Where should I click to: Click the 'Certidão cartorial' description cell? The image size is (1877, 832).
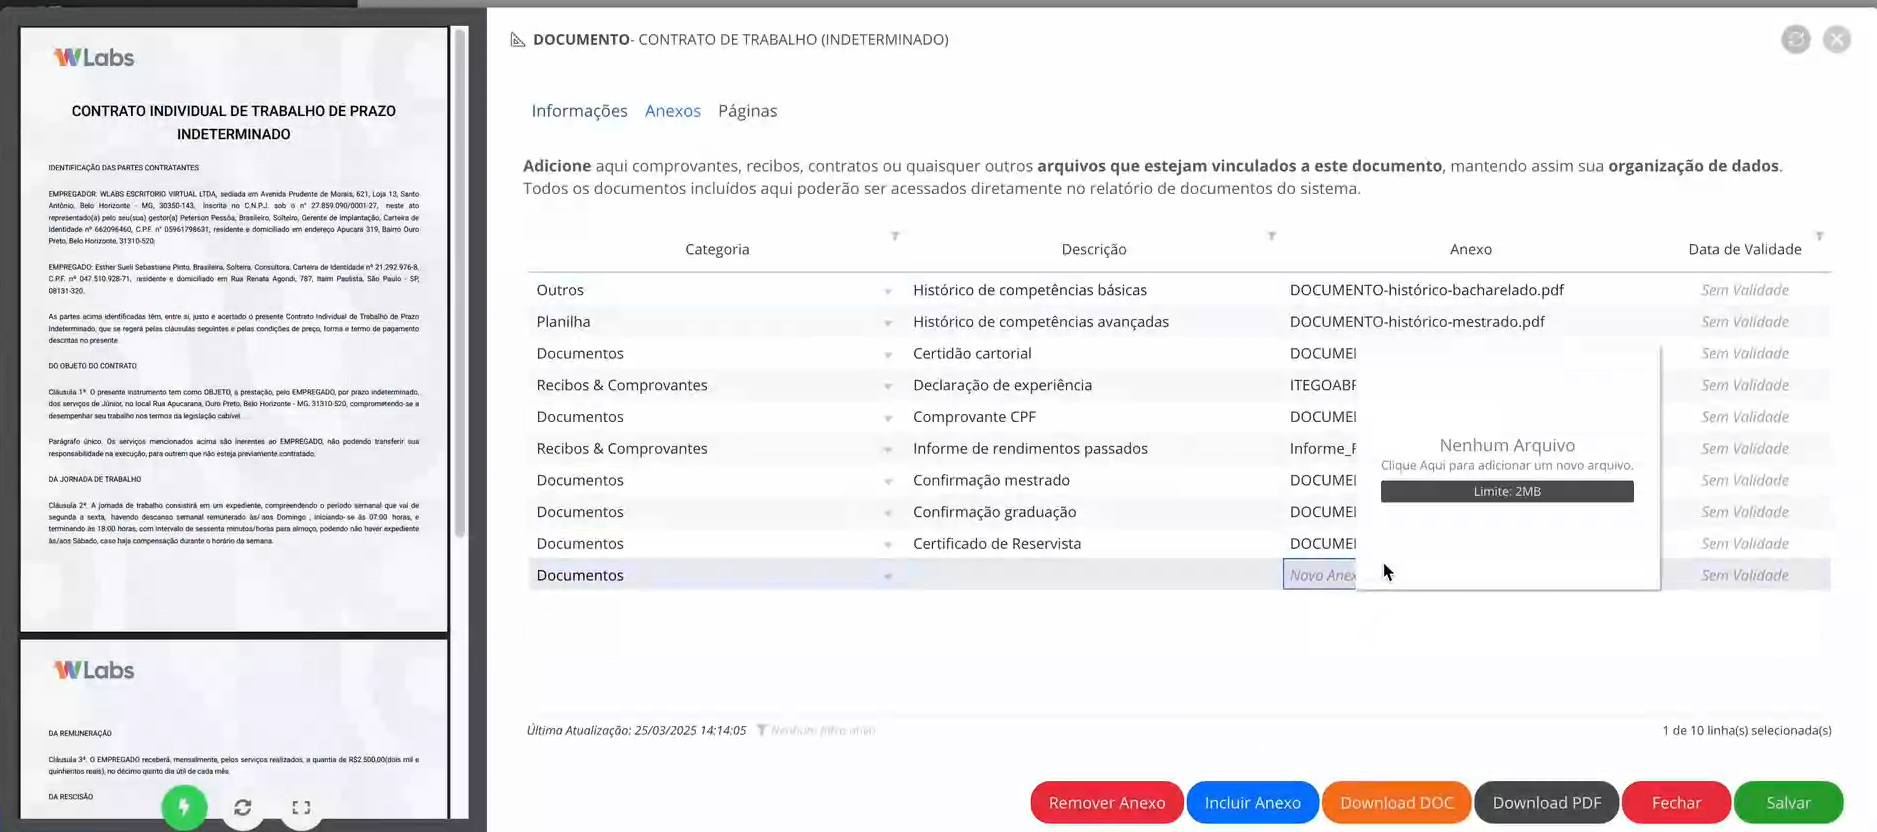972,353
